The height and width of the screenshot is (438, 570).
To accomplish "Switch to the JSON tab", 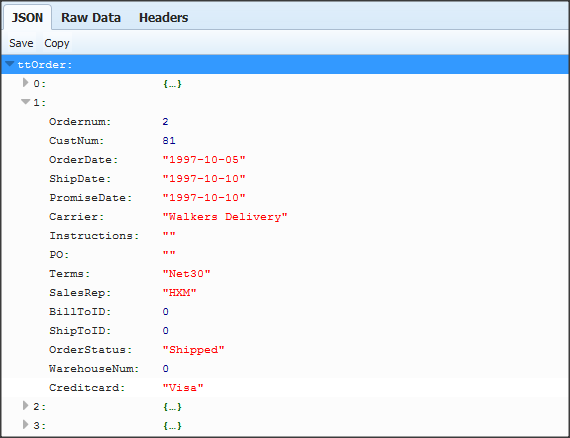I will 27,17.
